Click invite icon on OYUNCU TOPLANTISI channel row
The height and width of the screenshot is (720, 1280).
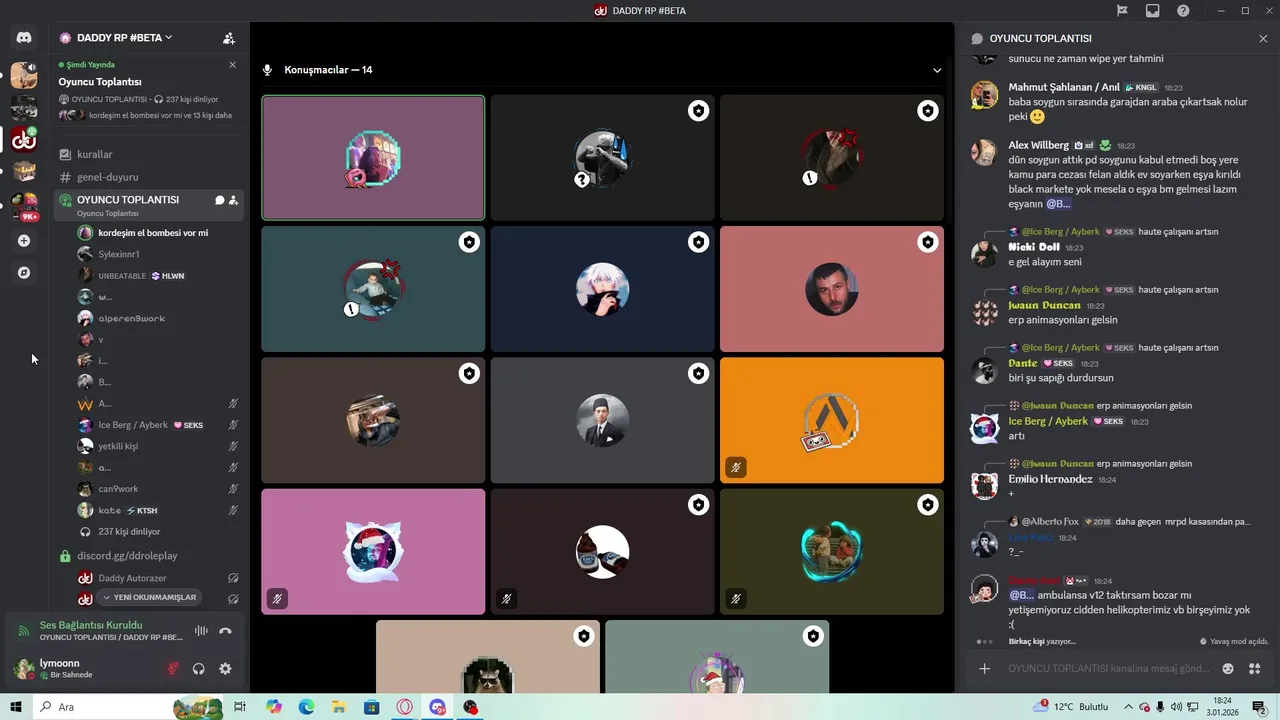(x=233, y=200)
